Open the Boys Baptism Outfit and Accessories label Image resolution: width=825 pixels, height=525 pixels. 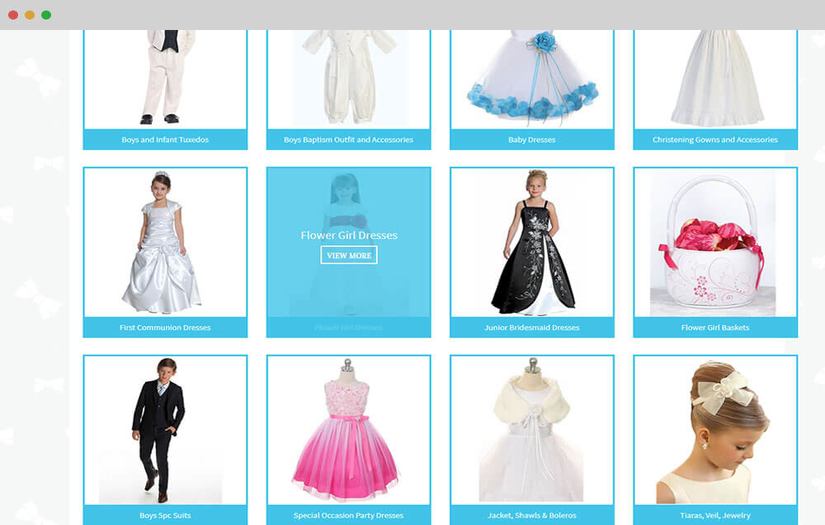[x=348, y=139]
